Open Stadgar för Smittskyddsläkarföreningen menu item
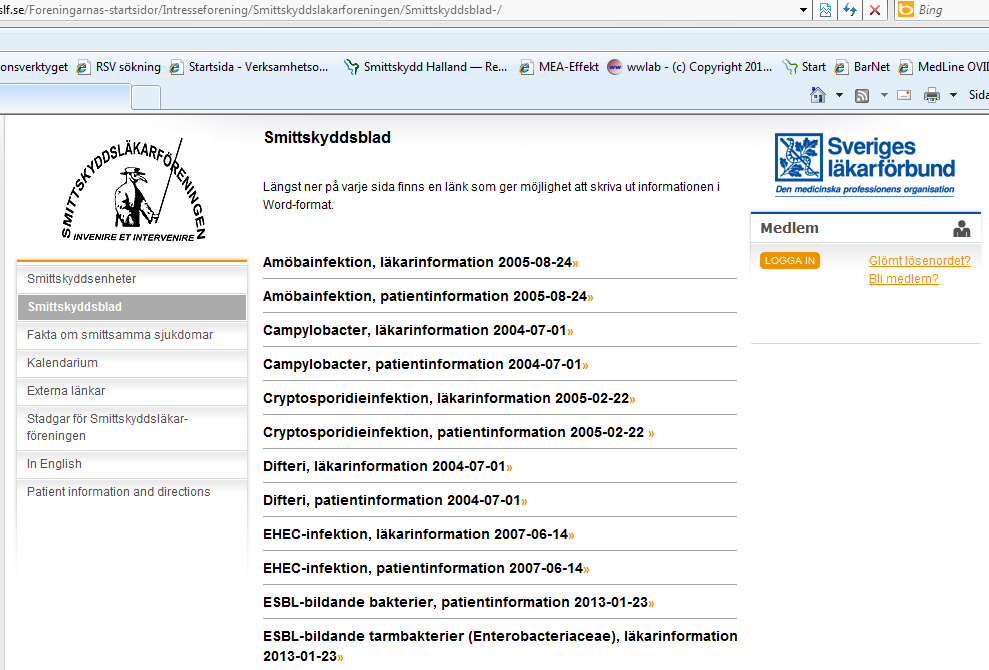 pyautogui.click(x=132, y=427)
